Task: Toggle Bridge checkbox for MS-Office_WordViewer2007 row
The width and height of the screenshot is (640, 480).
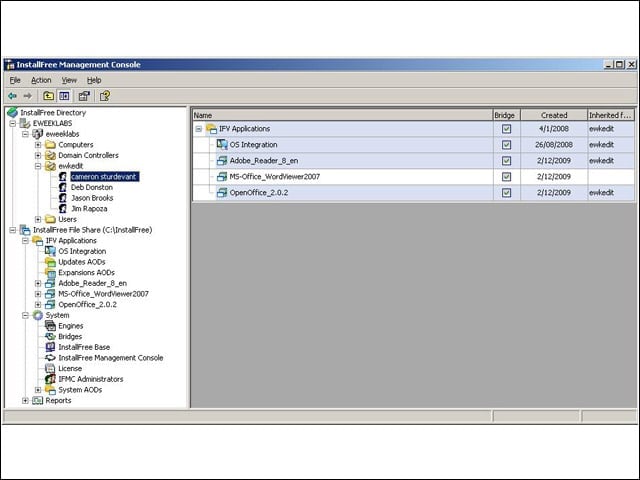Action: click(x=507, y=177)
